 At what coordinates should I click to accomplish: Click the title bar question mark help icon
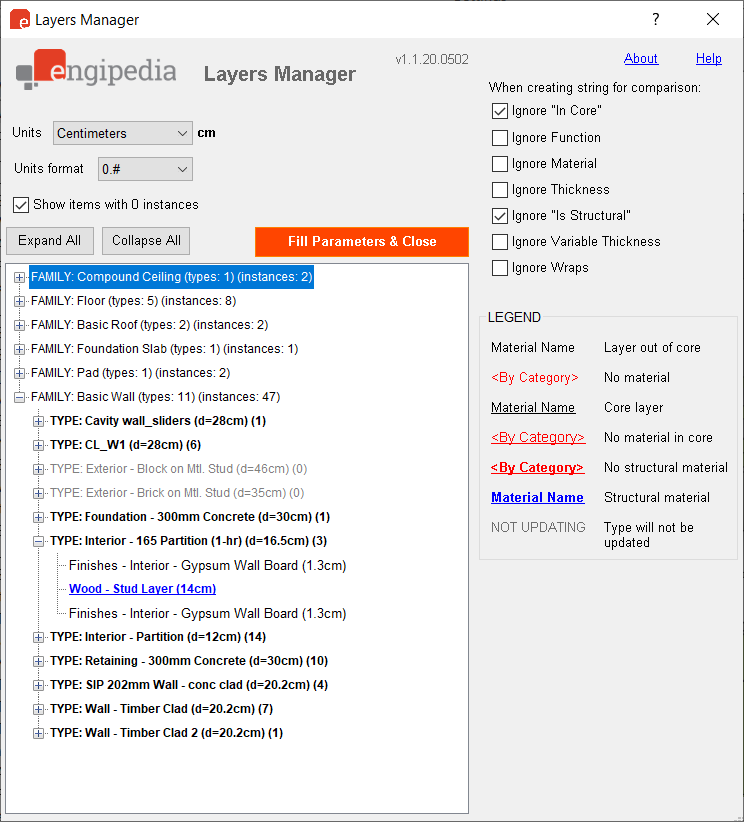[656, 19]
